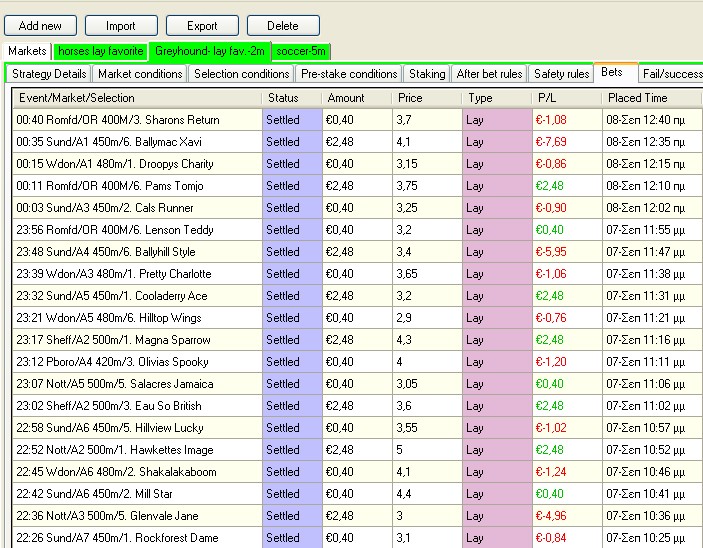Viewport: 703px width, 548px height.
Task: Switch to the Markets tab
Action: click(x=27, y=51)
